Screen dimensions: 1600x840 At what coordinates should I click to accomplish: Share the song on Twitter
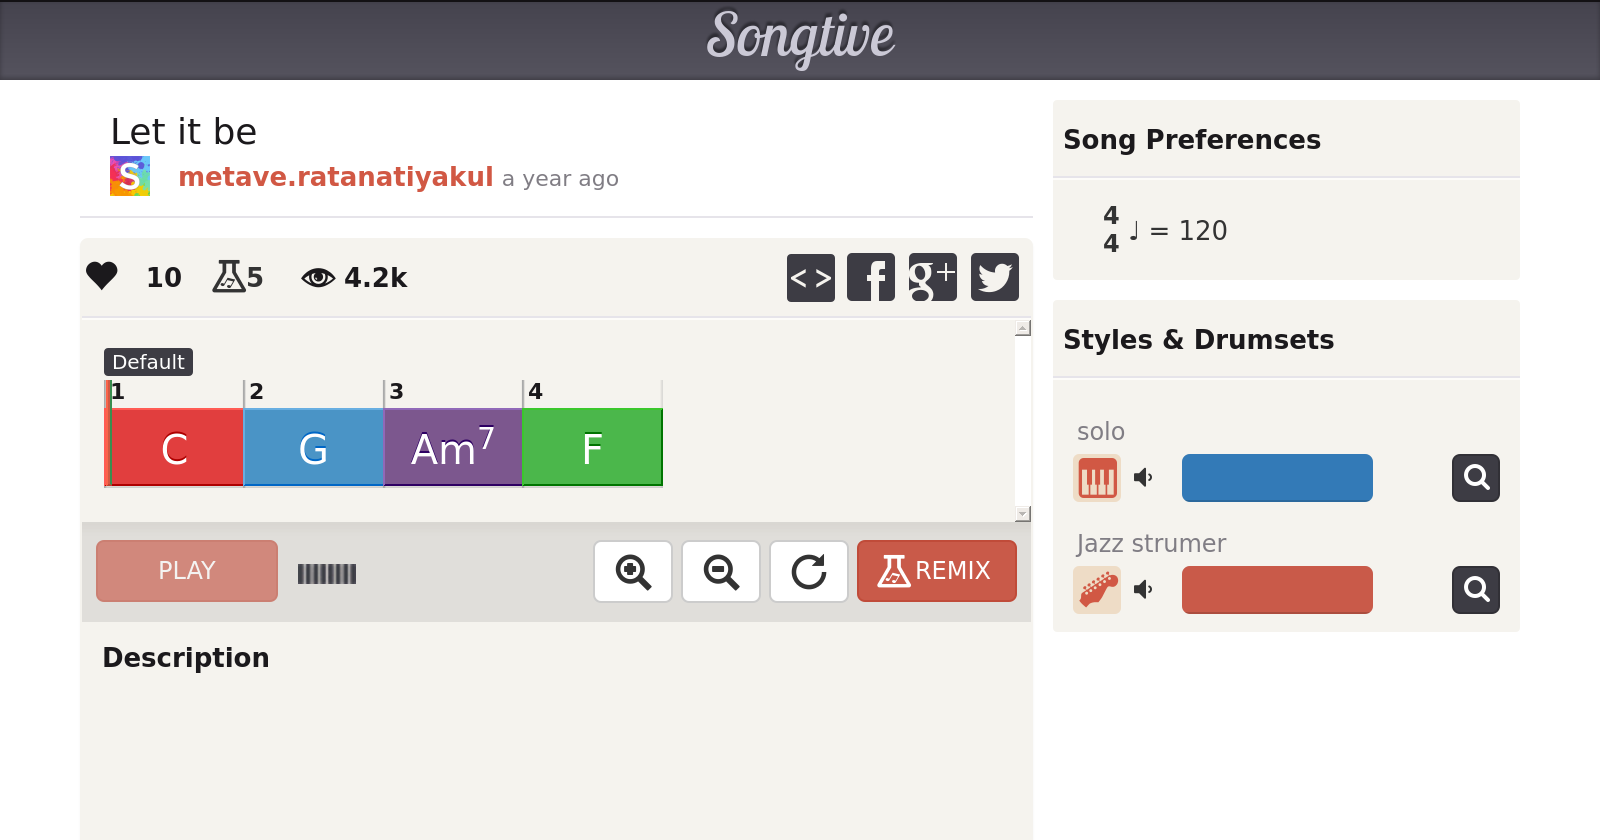994,277
